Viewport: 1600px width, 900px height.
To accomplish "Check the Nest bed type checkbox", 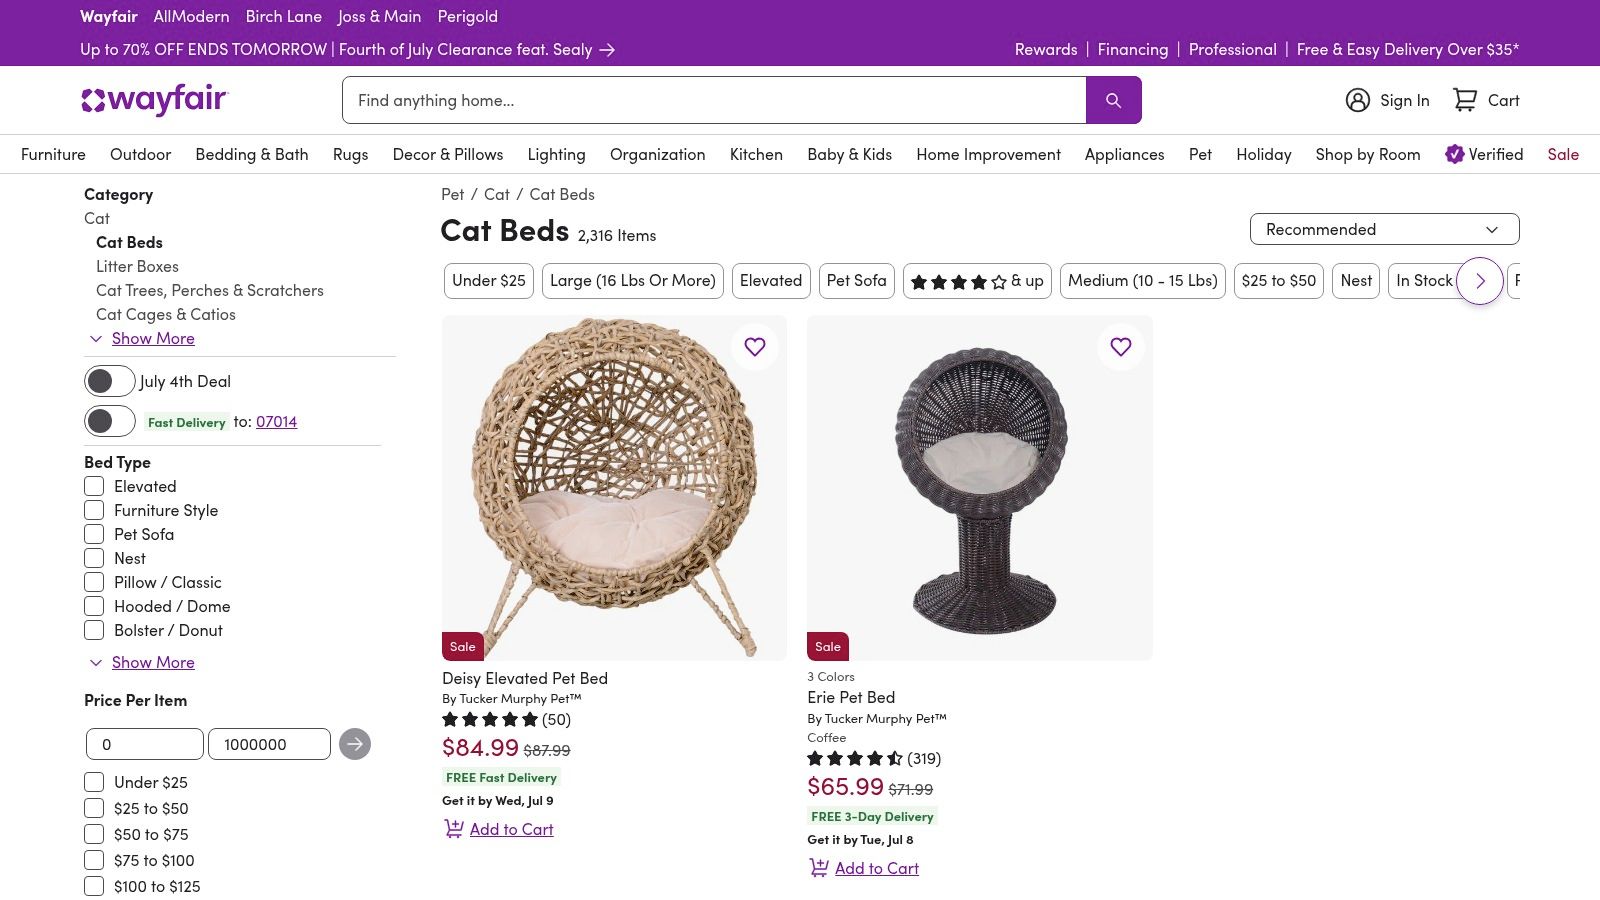I will pos(94,558).
